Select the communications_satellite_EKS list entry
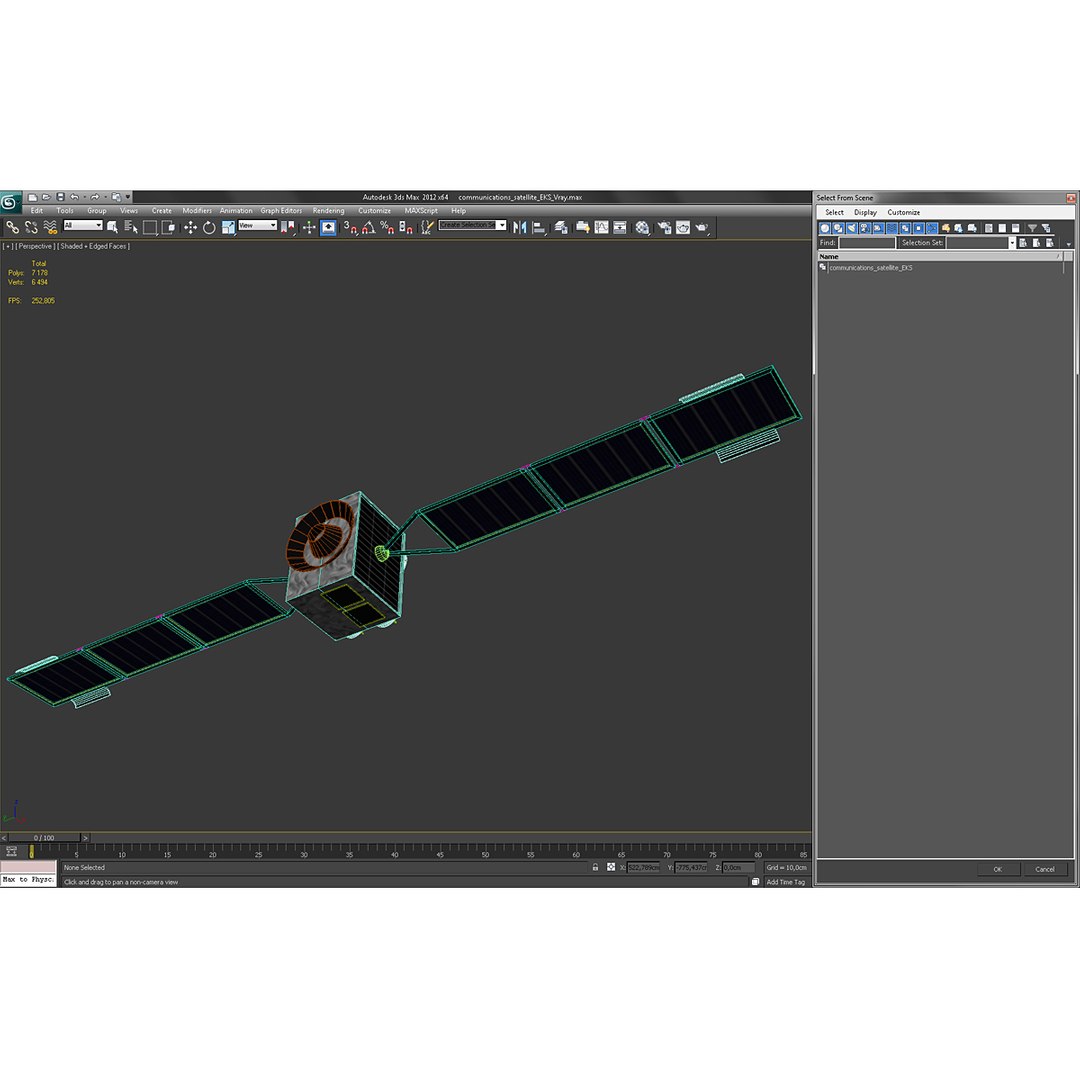Viewport: 1080px width, 1080px height. (x=871, y=268)
